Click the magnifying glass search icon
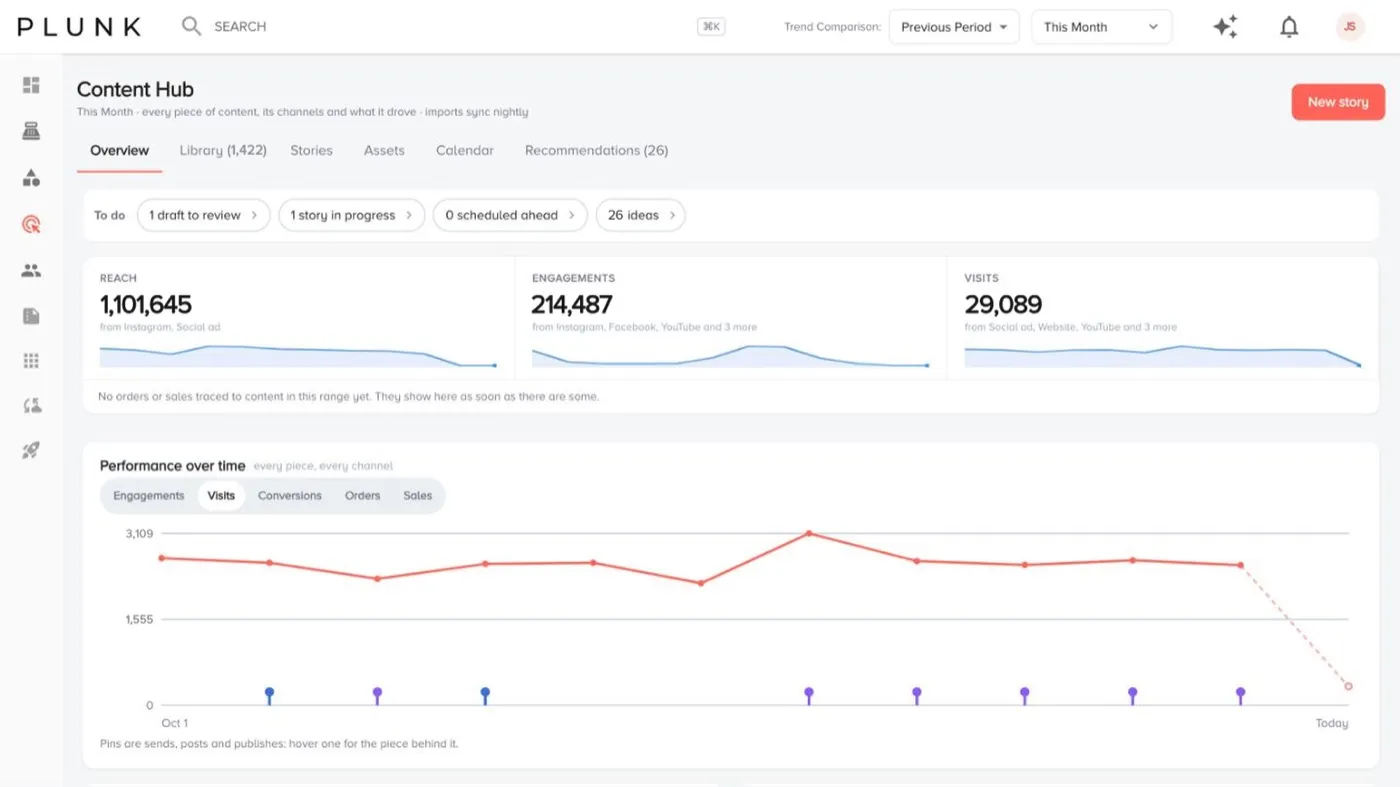The width and height of the screenshot is (1400, 787). (191, 26)
